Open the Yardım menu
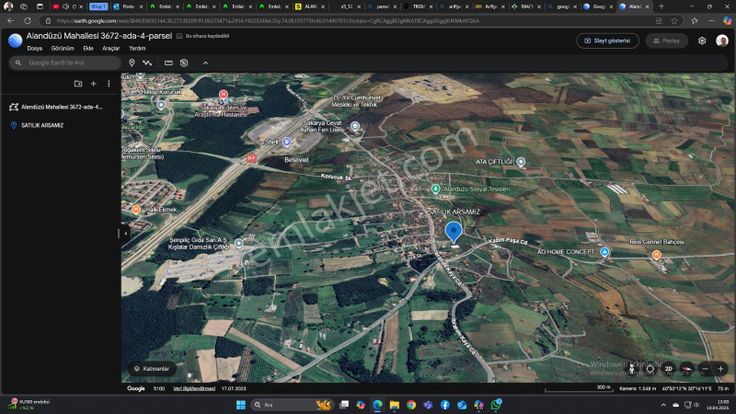This screenshot has height=414, width=736. coord(137,48)
